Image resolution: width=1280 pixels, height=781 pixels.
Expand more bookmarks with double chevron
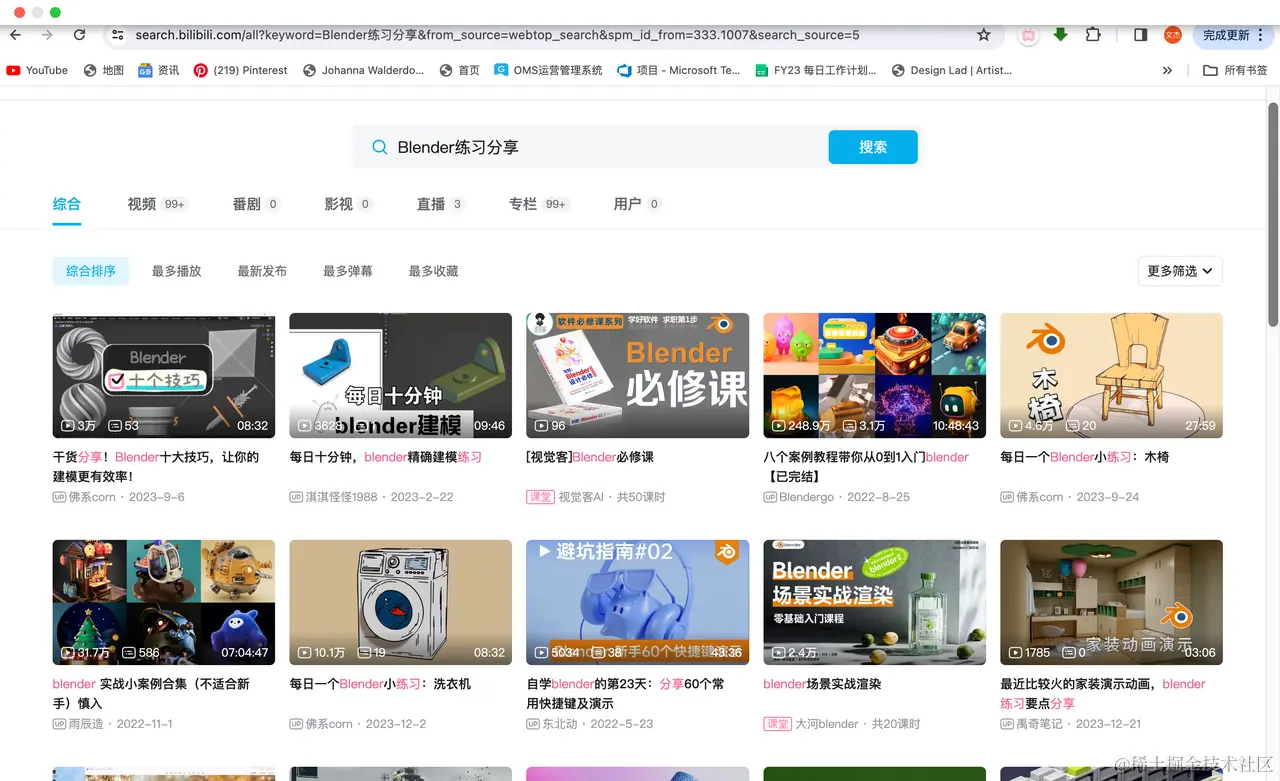coord(1167,70)
